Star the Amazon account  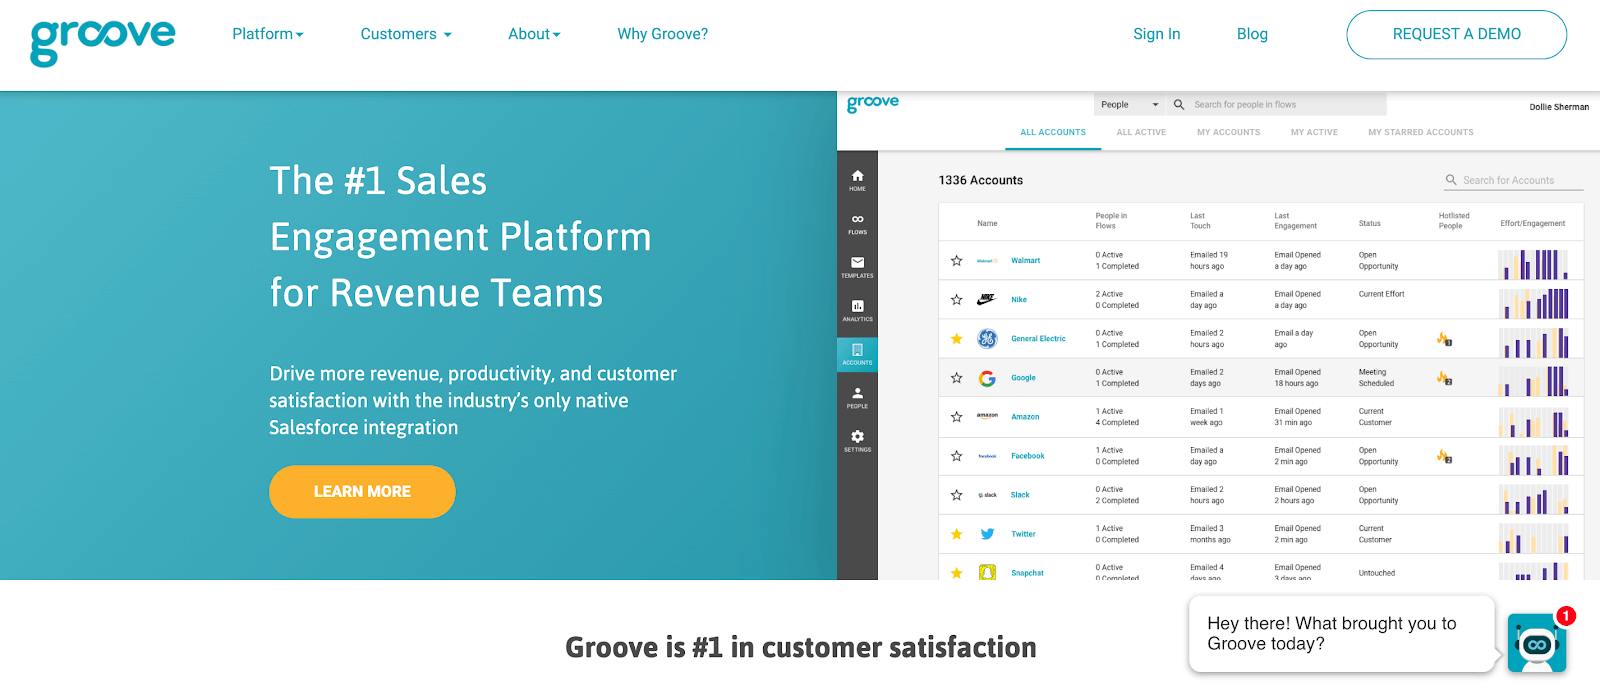point(956,417)
